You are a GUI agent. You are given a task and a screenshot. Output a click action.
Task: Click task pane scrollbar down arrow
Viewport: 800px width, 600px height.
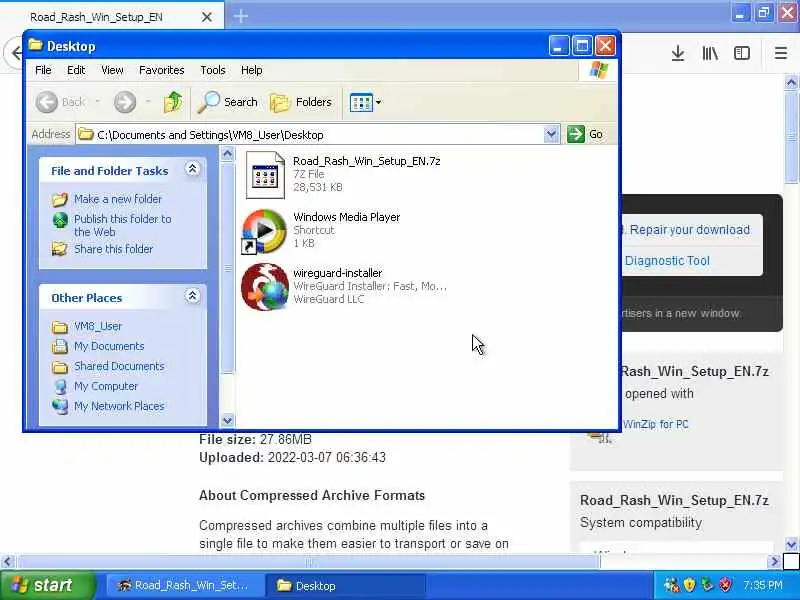pos(228,420)
